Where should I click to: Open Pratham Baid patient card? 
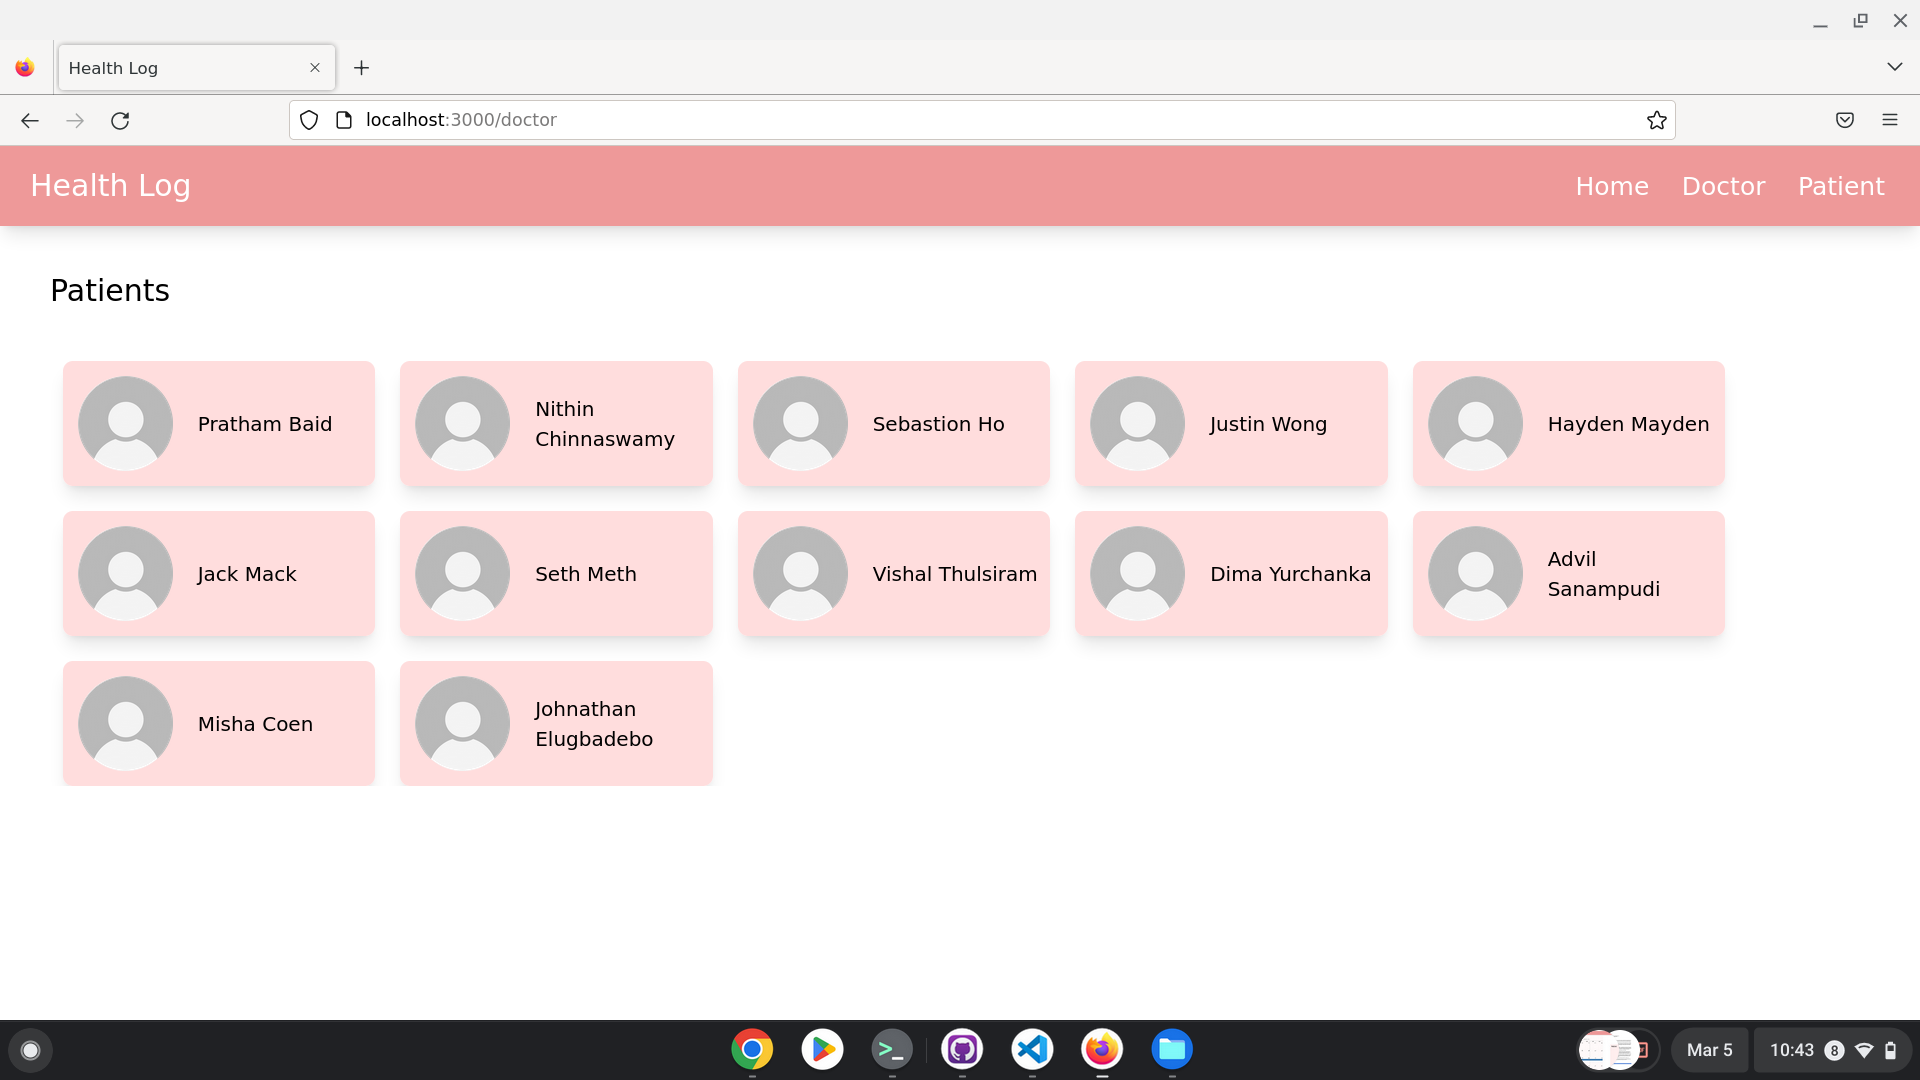coord(218,424)
